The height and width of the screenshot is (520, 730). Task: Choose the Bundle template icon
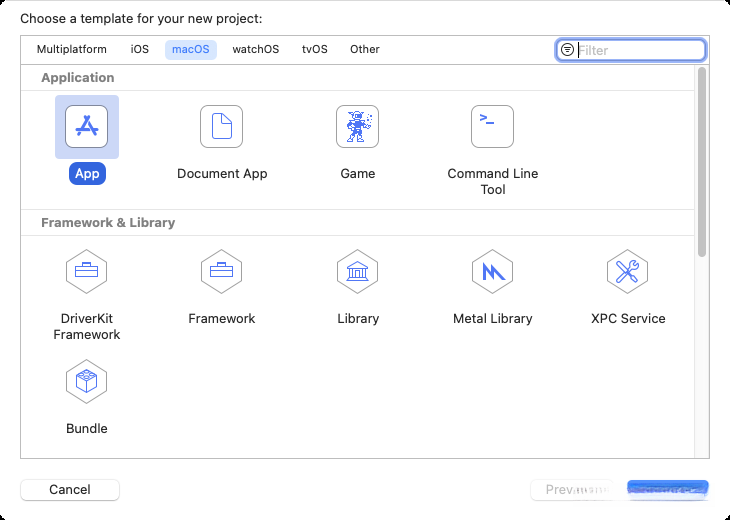point(87,381)
